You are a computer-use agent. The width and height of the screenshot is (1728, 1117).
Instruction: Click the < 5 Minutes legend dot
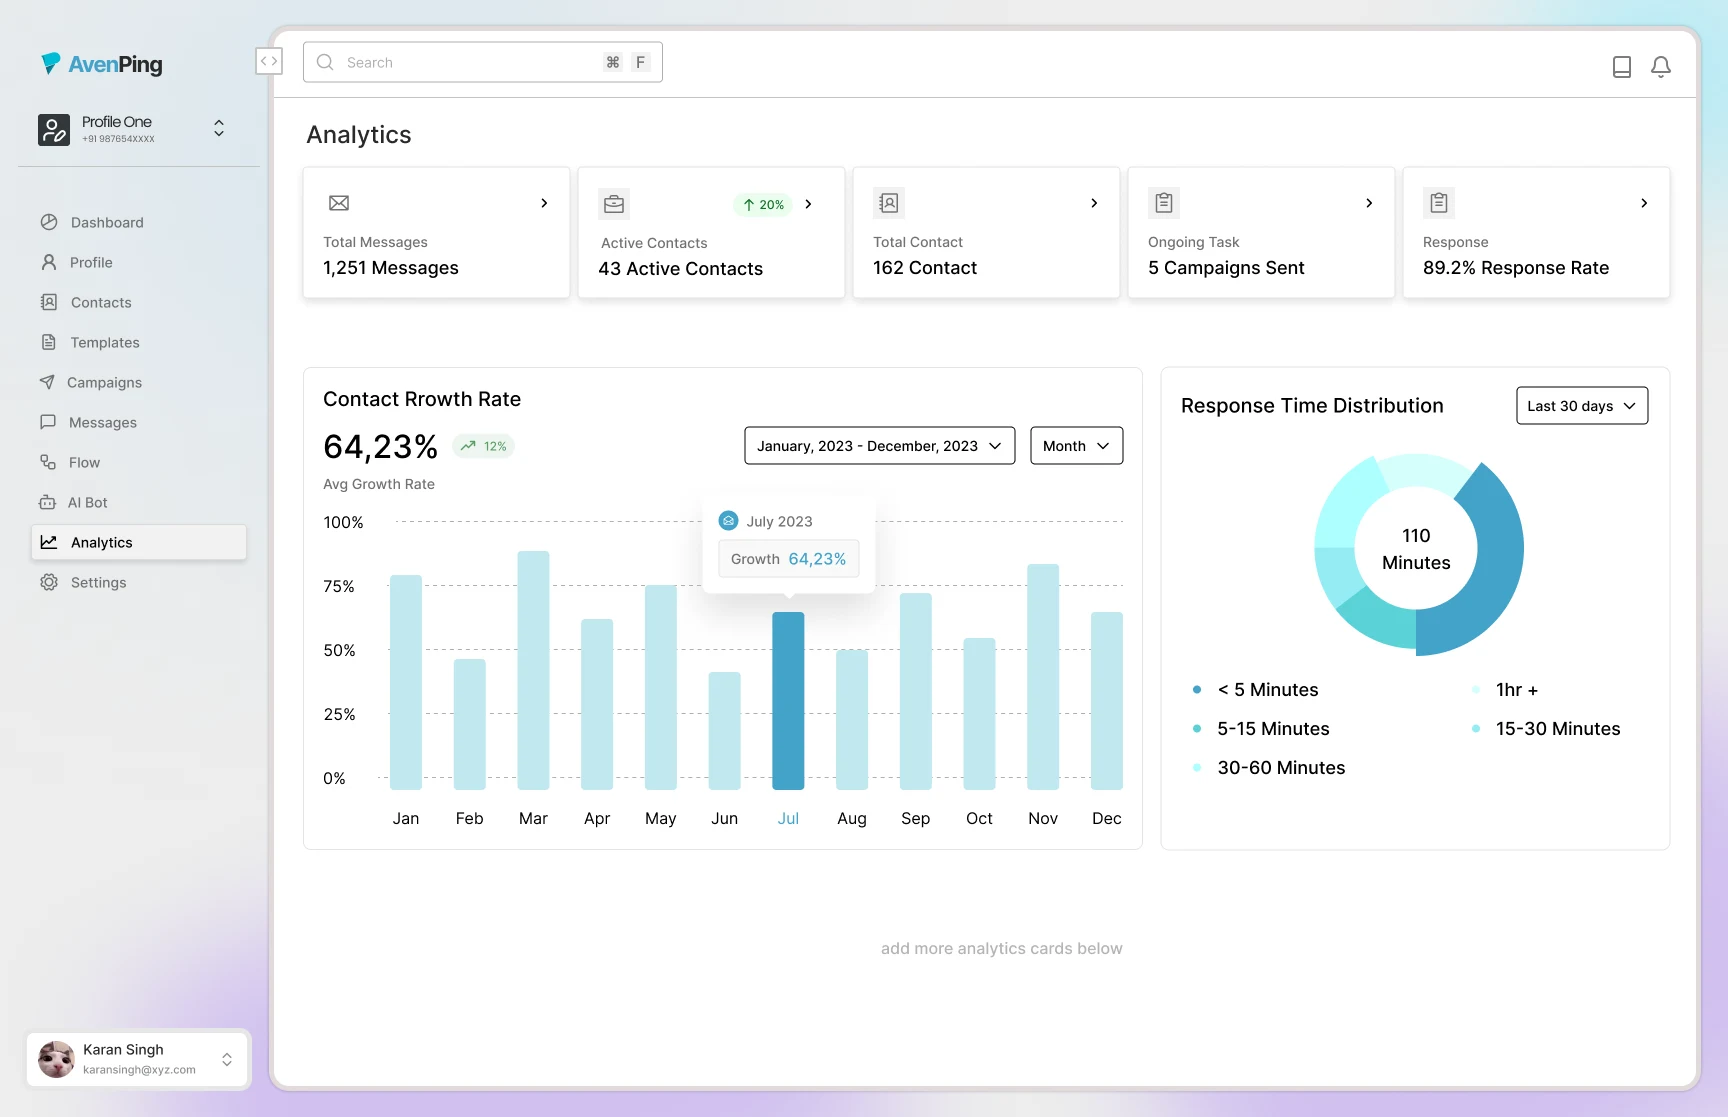coord(1197,689)
